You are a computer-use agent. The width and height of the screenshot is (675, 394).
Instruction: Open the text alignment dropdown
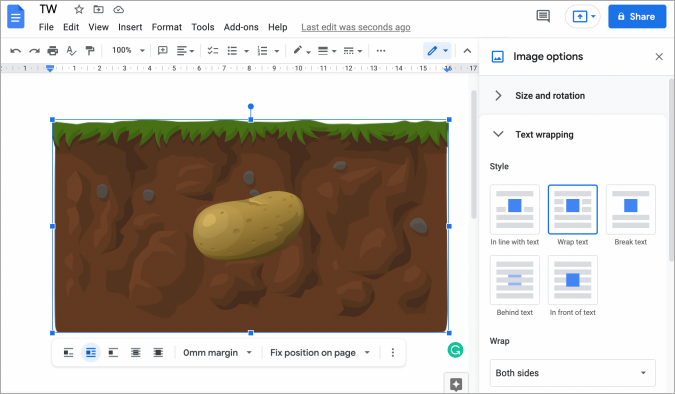[186, 51]
